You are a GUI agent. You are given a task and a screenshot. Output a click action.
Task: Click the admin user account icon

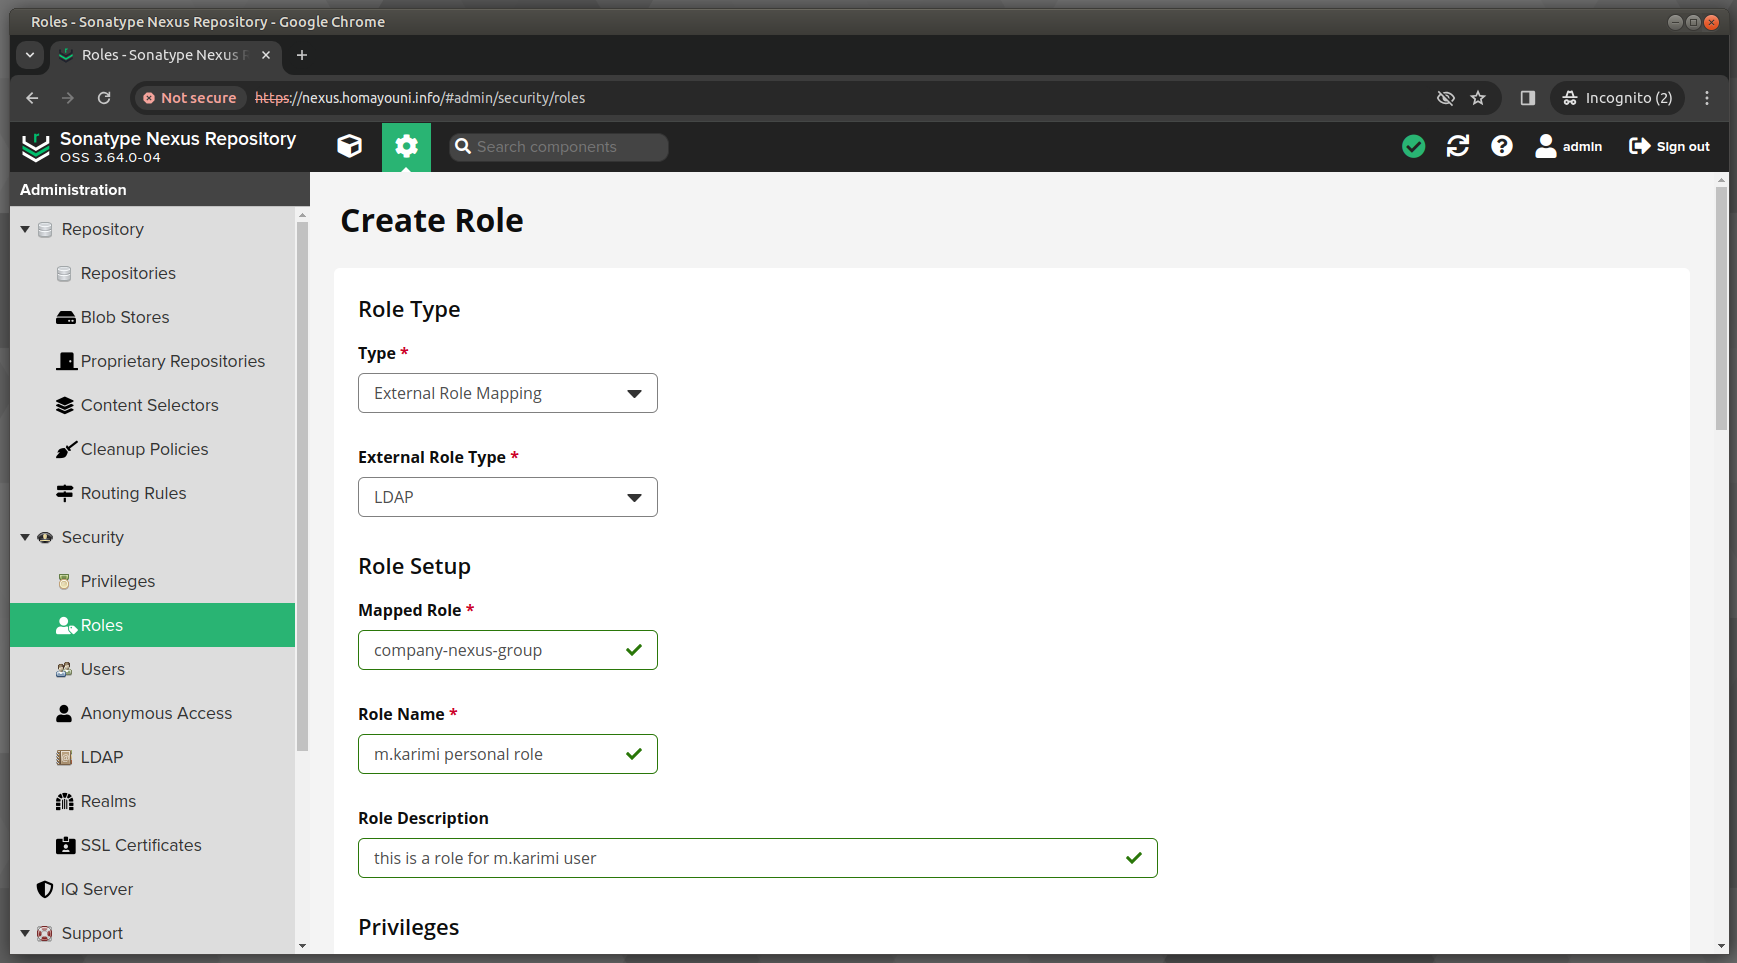click(x=1546, y=147)
